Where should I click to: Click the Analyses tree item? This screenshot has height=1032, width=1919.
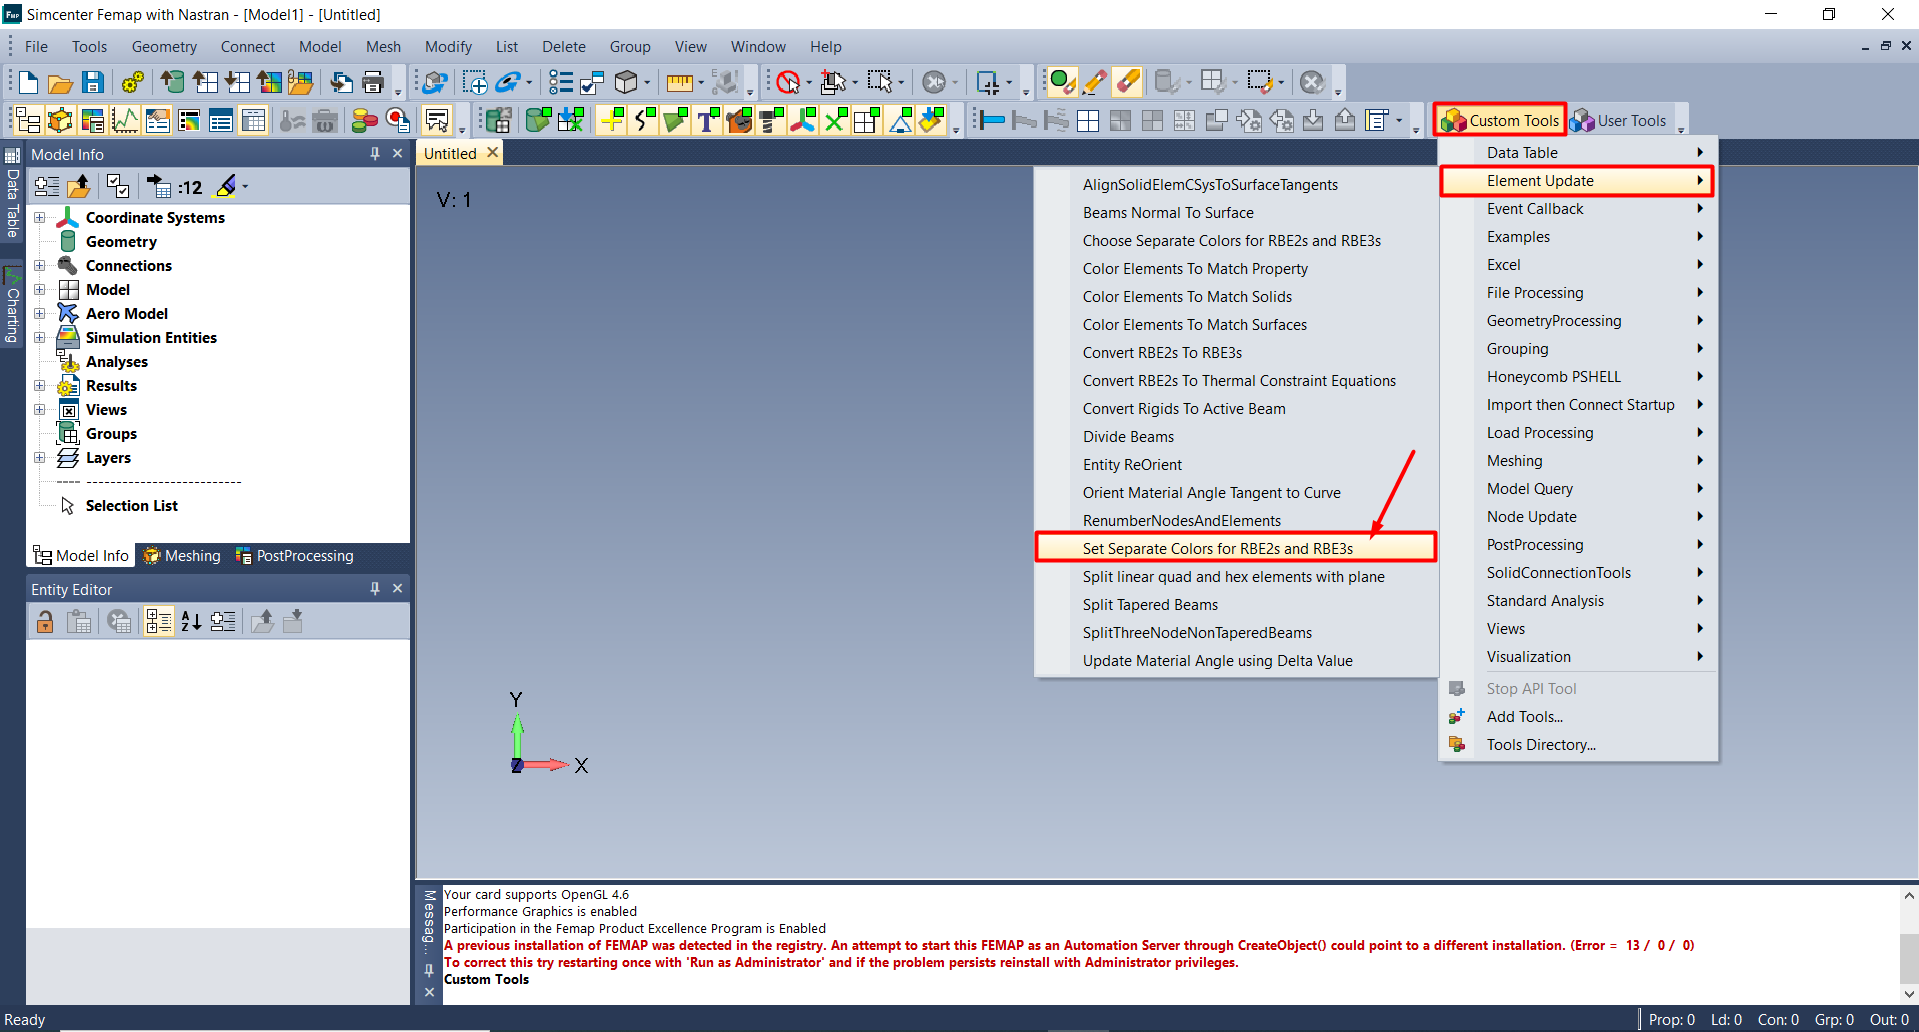coord(117,362)
